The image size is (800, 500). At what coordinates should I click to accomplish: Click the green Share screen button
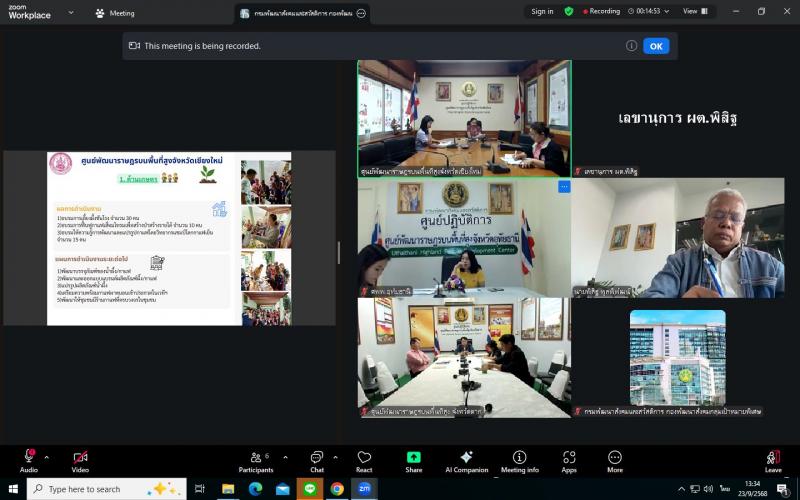coord(414,461)
